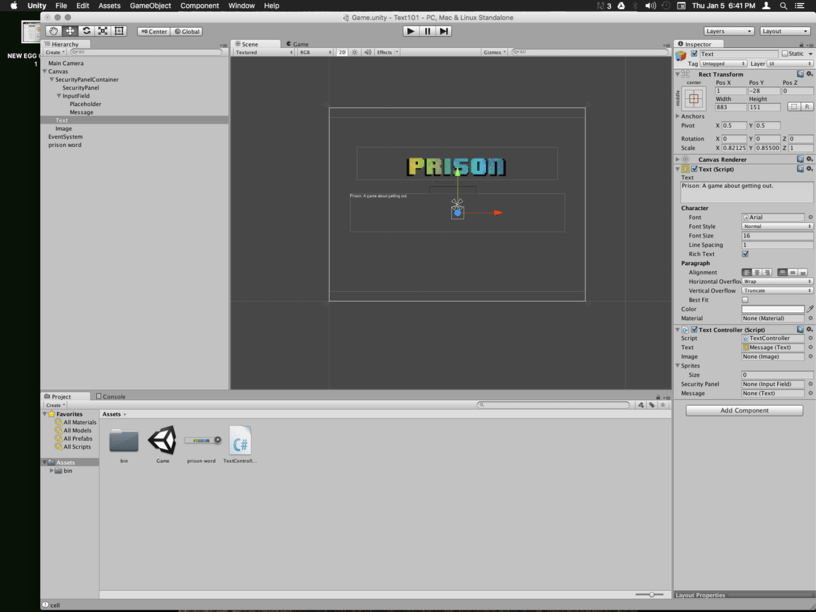
Task: Select the Rotate tool in toolbar
Action: (86, 31)
